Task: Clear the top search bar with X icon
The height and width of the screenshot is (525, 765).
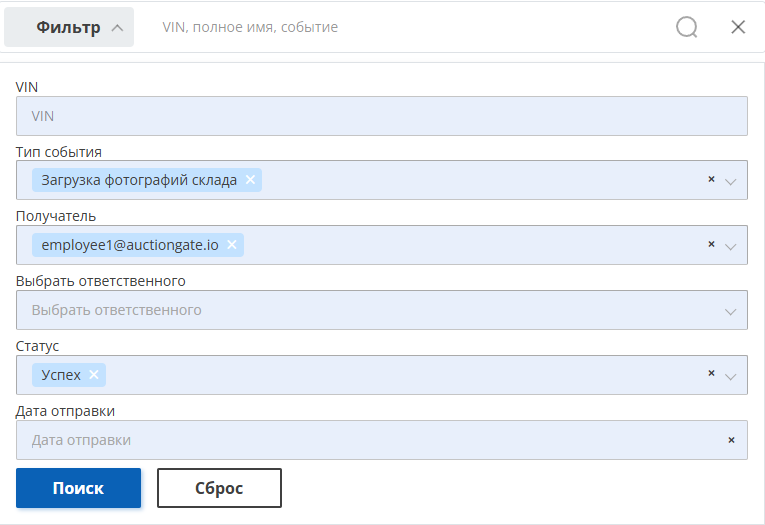Action: pyautogui.click(x=738, y=27)
